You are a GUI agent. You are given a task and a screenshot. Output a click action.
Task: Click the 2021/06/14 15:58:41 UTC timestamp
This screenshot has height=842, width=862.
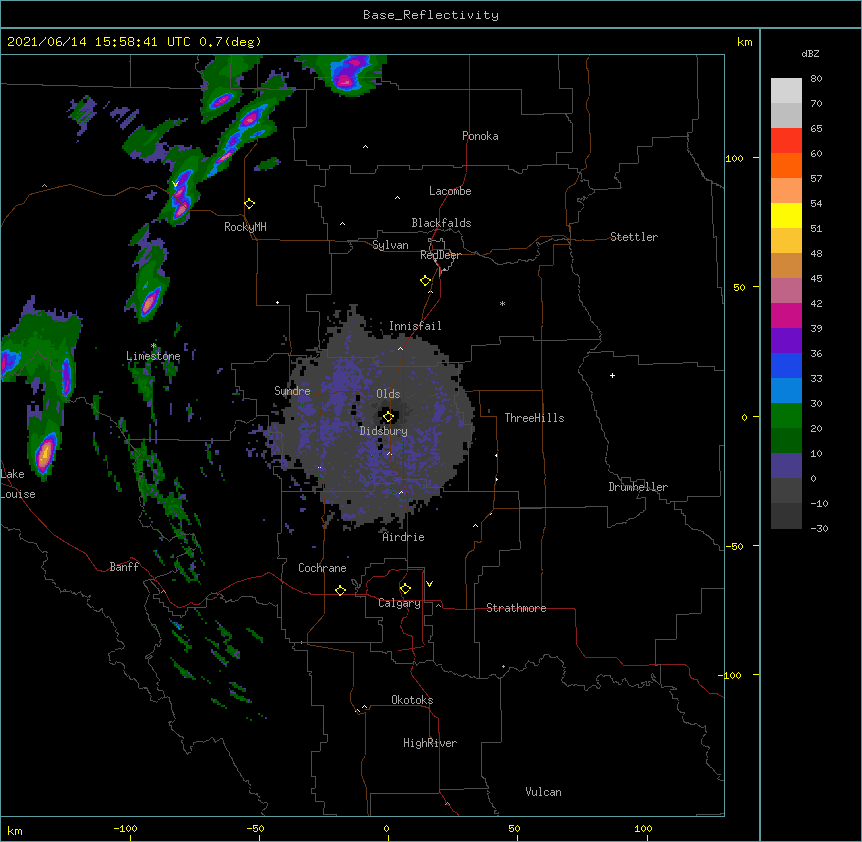click(x=99, y=42)
